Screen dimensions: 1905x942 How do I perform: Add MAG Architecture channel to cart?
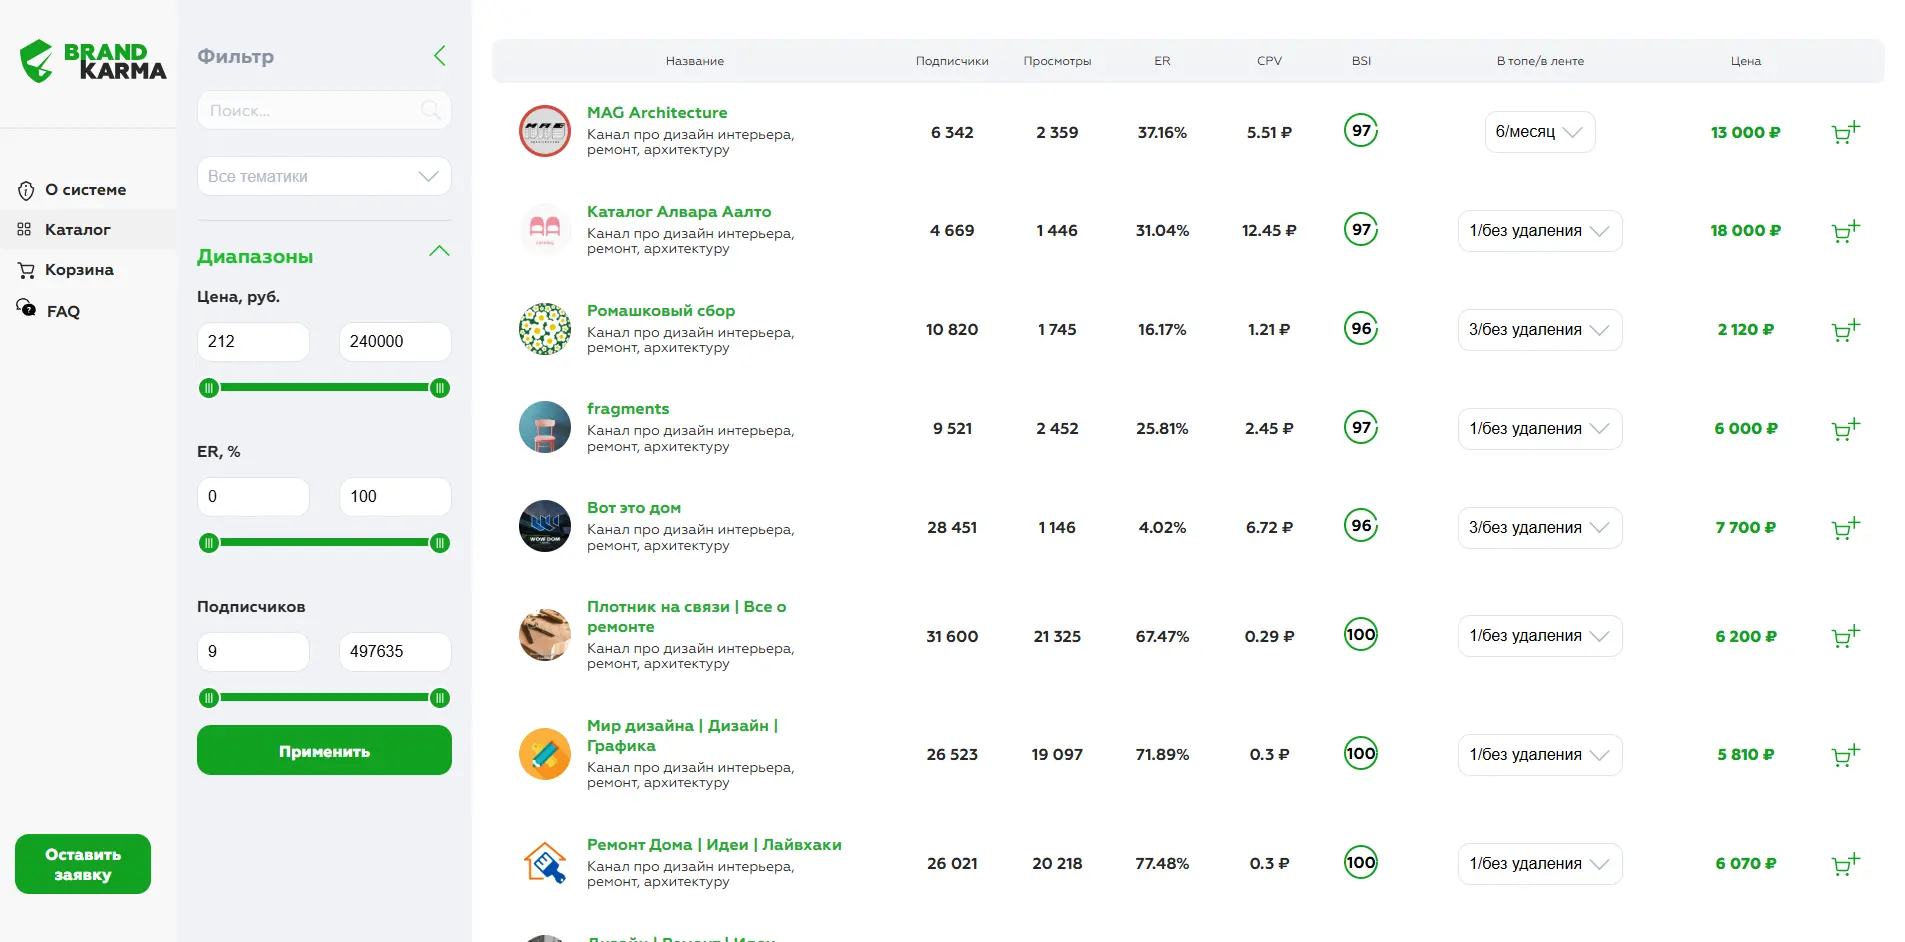[x=1845, y=132]
